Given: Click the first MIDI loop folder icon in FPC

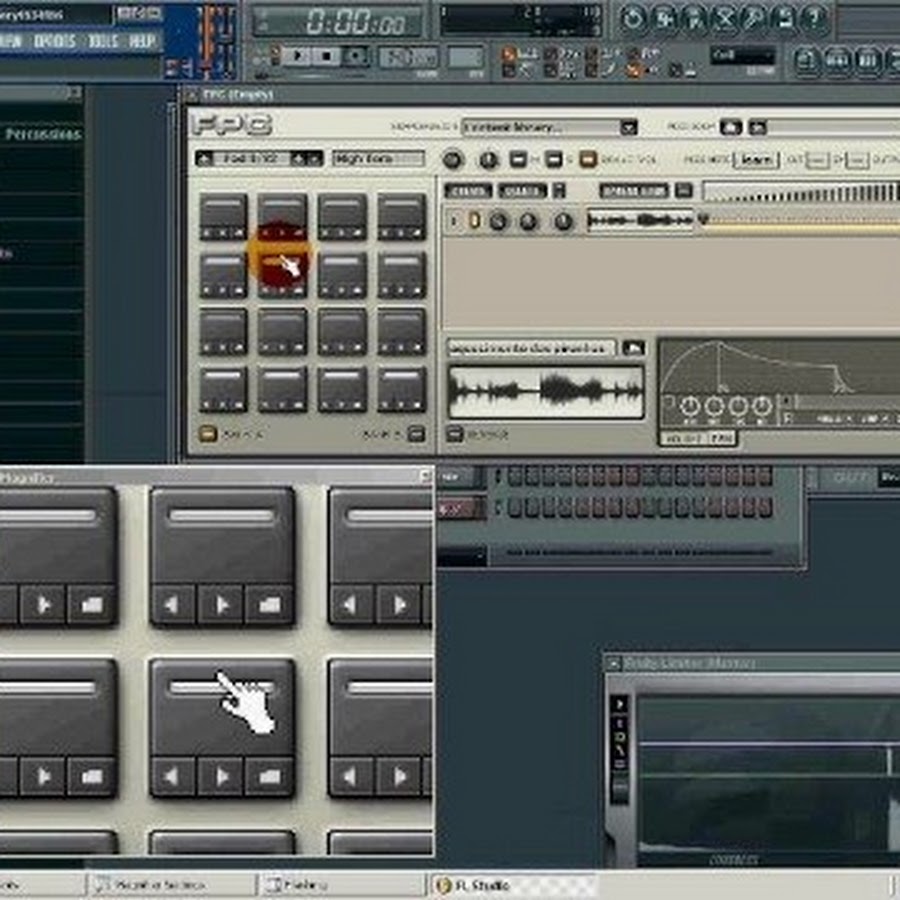Looking at the screenshot, I should pos(731,127).
